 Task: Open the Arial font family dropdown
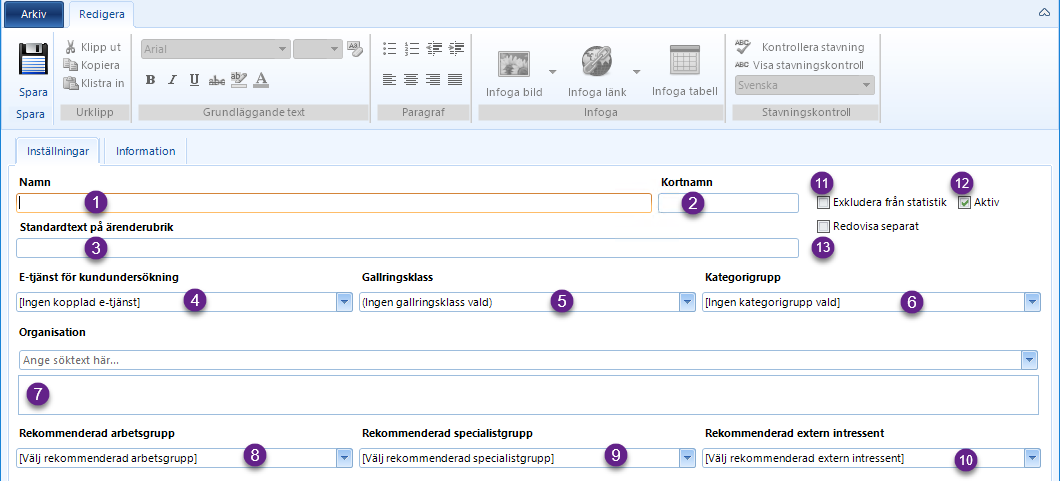click(x=283, y=49)
